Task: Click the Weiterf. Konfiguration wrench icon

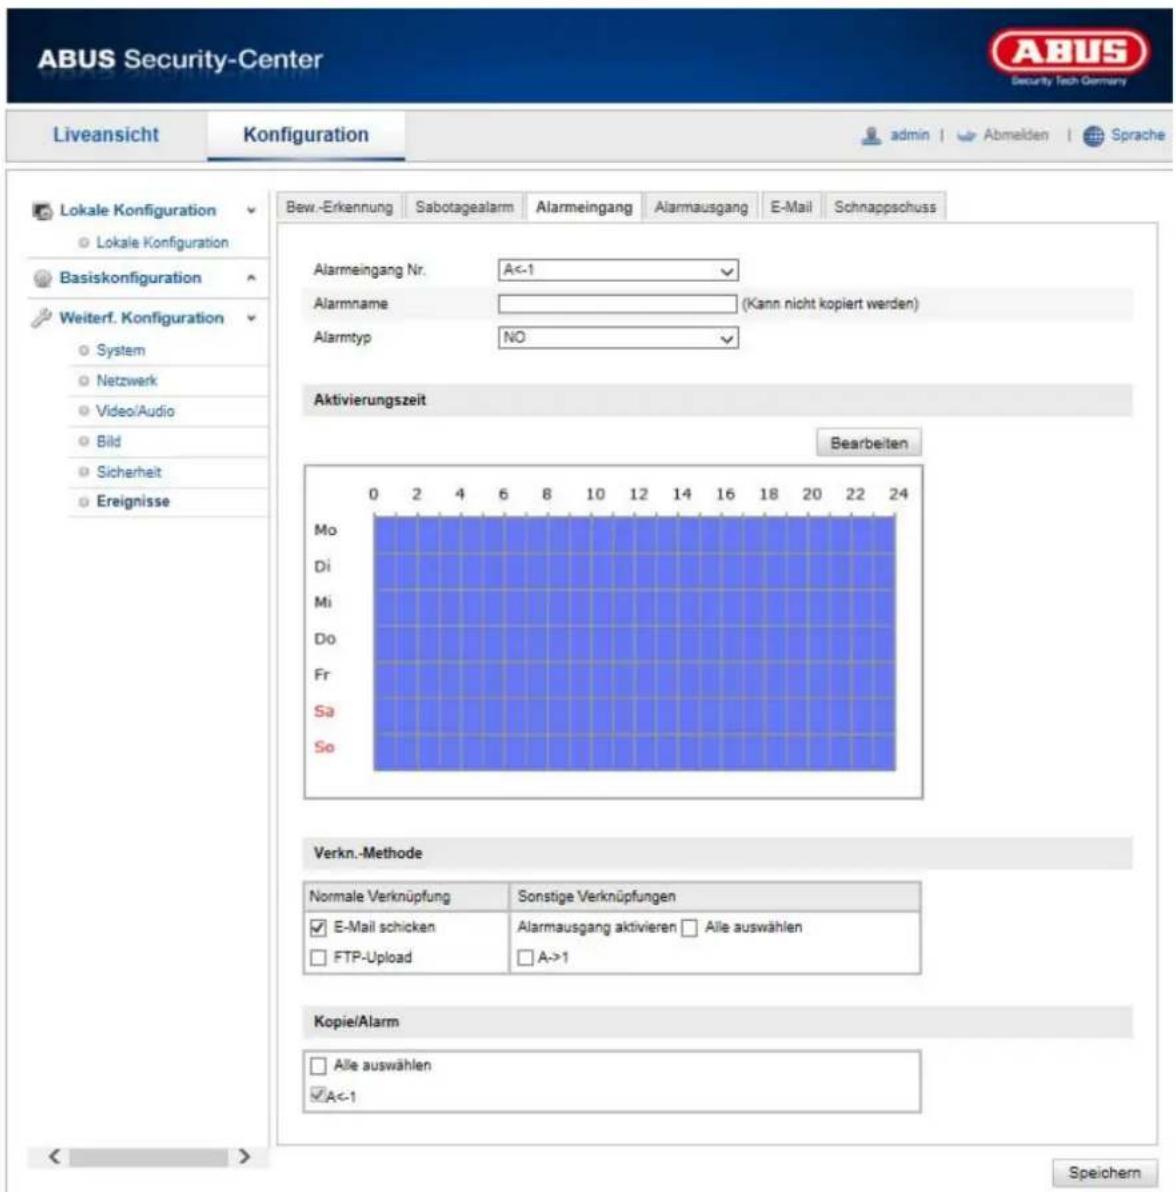Action: pyautogui.click(x=41, y=318)
